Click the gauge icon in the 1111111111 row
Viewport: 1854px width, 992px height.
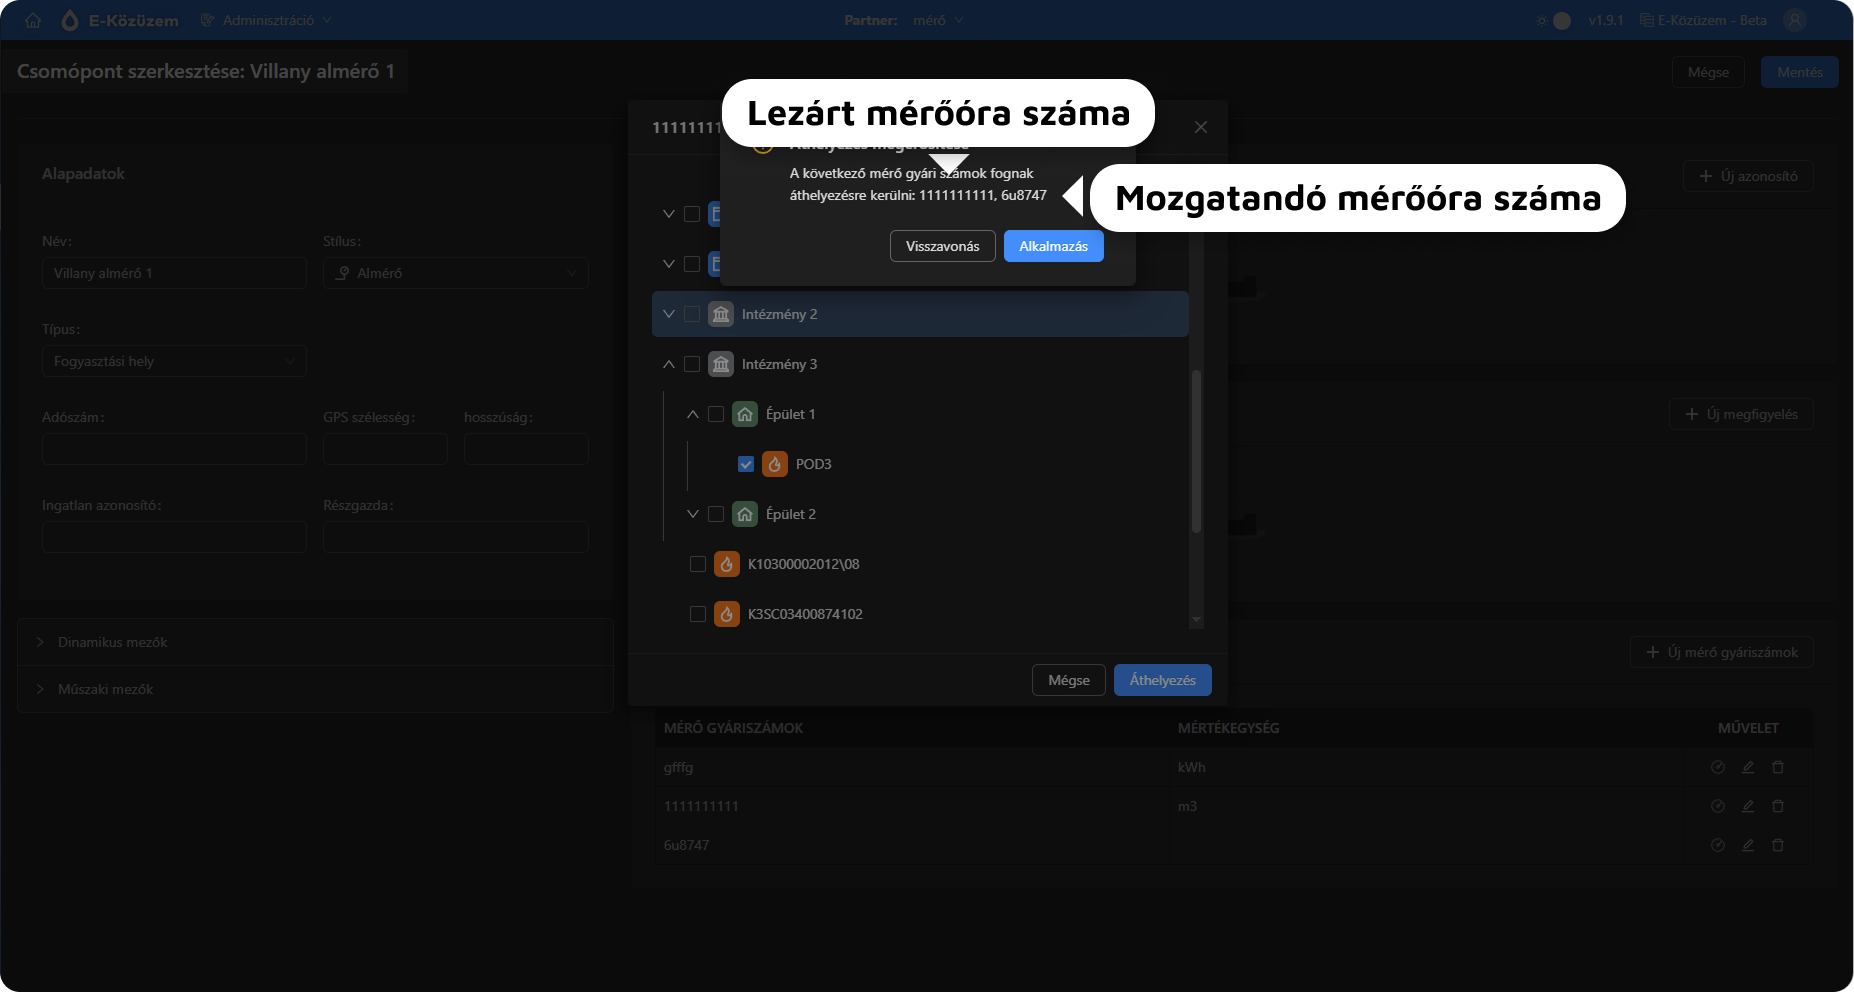(x=1718, y=806)
